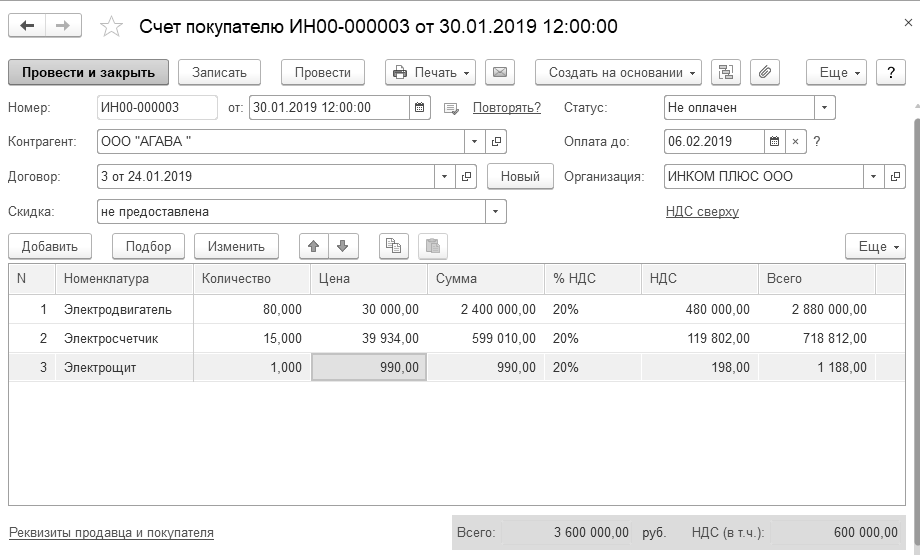
Task: Click total cell 2 880 000,00
Action: [x=817, y=309]
